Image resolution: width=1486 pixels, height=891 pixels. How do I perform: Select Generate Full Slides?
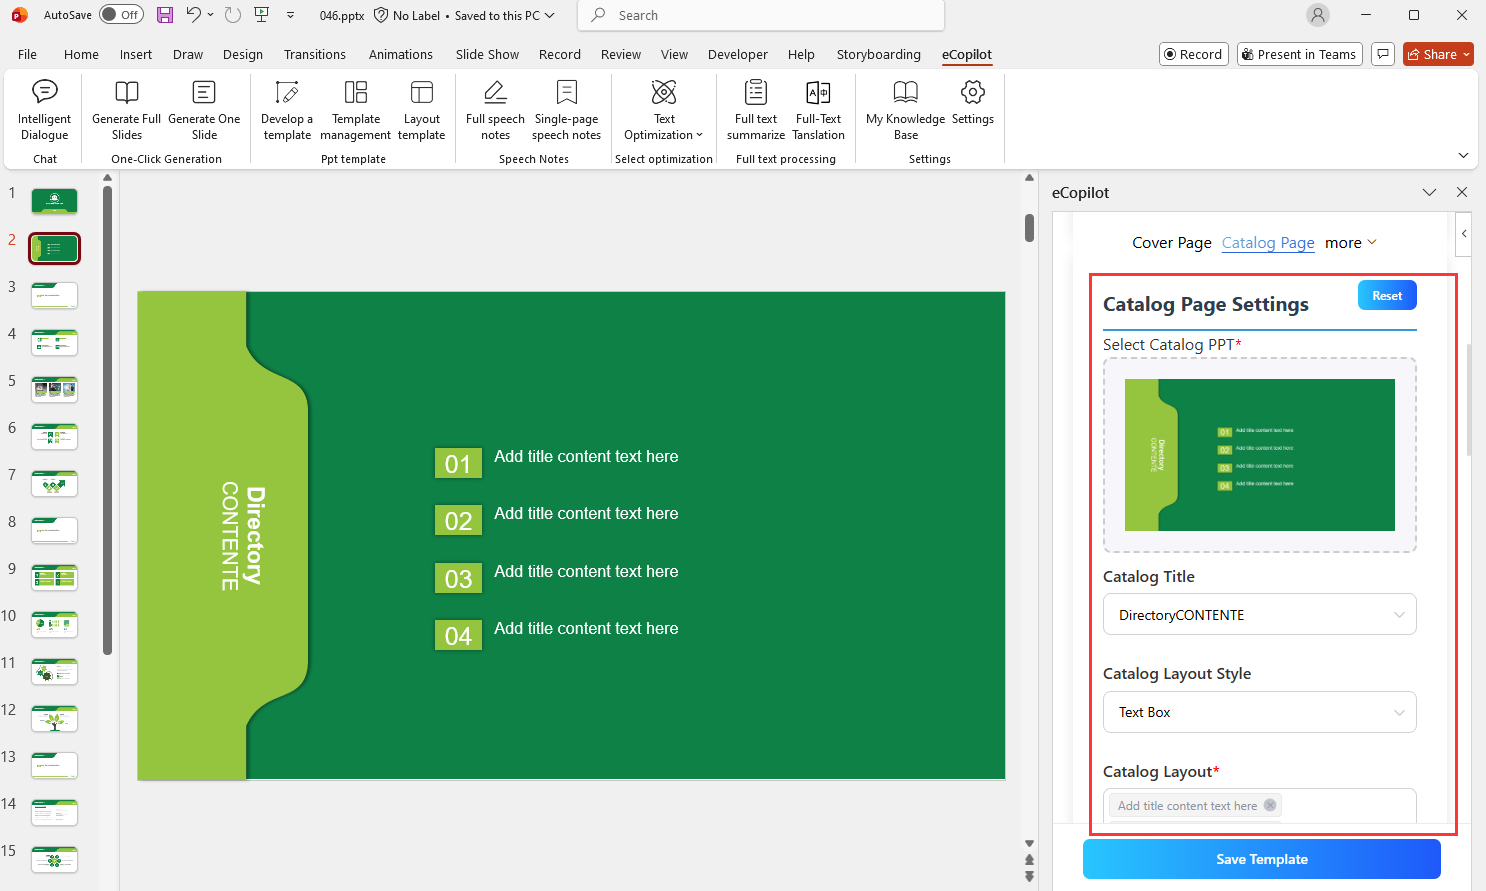click(x=125, y=110)
